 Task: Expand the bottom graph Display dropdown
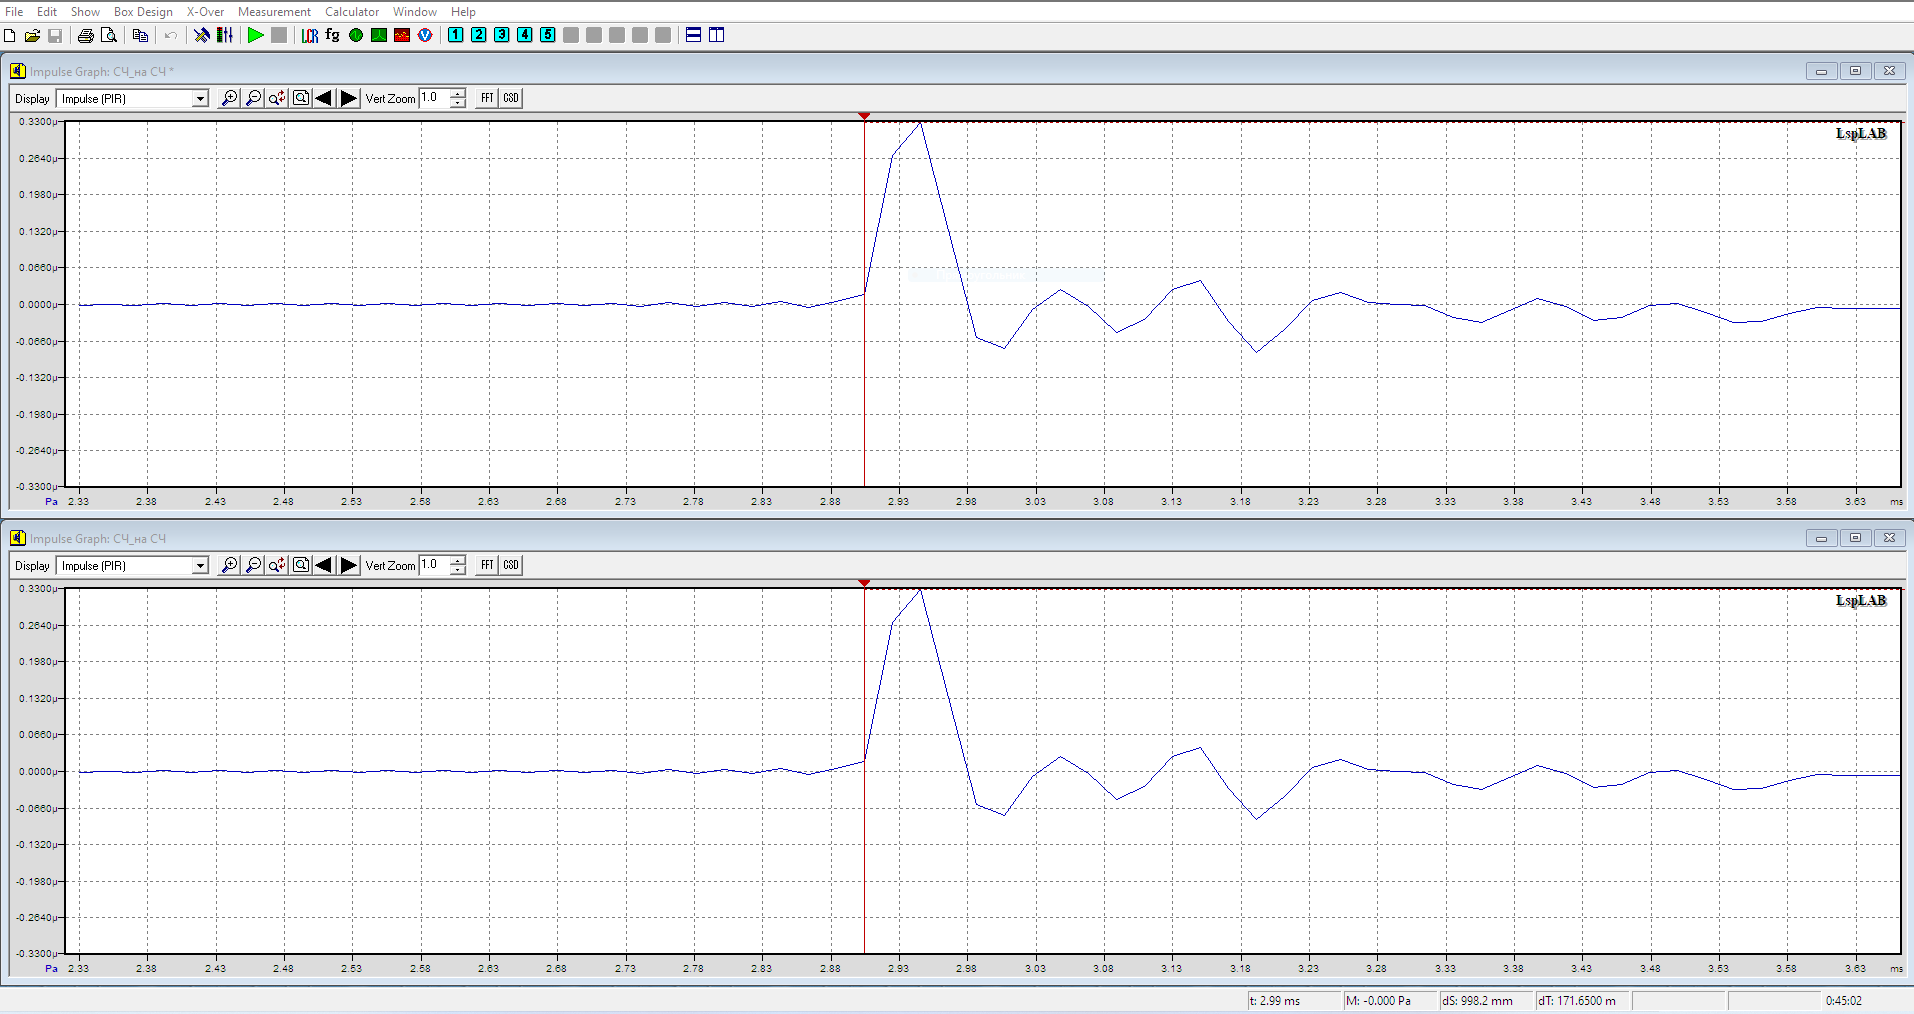[x=200, y=566]
